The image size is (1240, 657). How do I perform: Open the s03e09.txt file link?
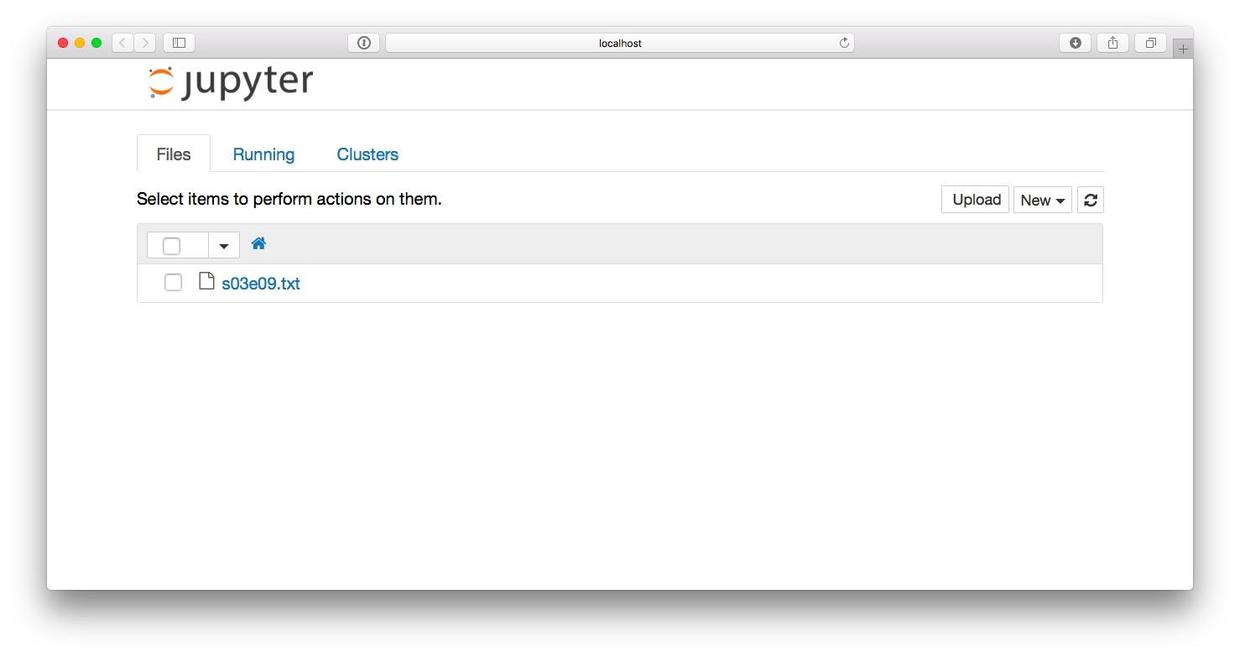click(261, 284)
